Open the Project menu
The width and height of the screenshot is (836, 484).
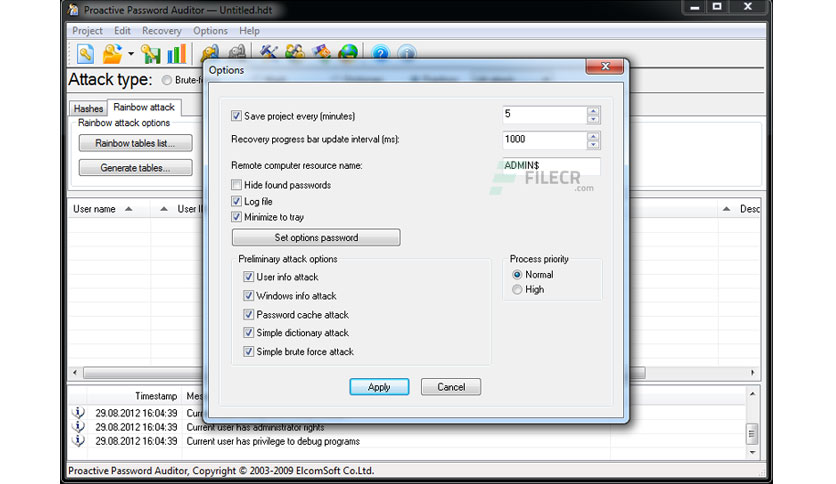click(87, 31)
